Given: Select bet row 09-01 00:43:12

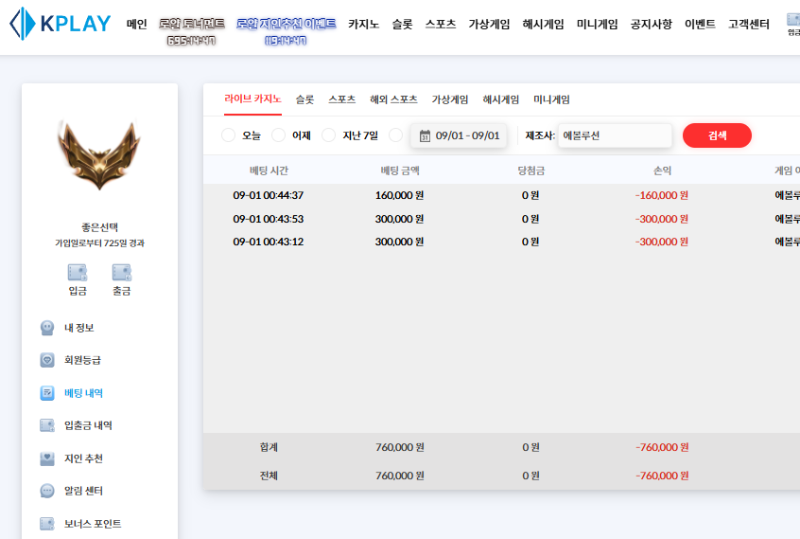Looking at the screenshot, I should pyautogui.click(x=502, y=242).
